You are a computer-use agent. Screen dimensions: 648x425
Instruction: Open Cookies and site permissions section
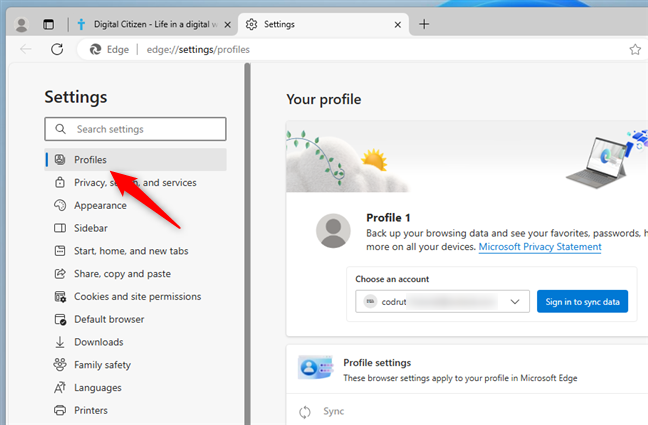pyautogui.click(x=136, y=296)
